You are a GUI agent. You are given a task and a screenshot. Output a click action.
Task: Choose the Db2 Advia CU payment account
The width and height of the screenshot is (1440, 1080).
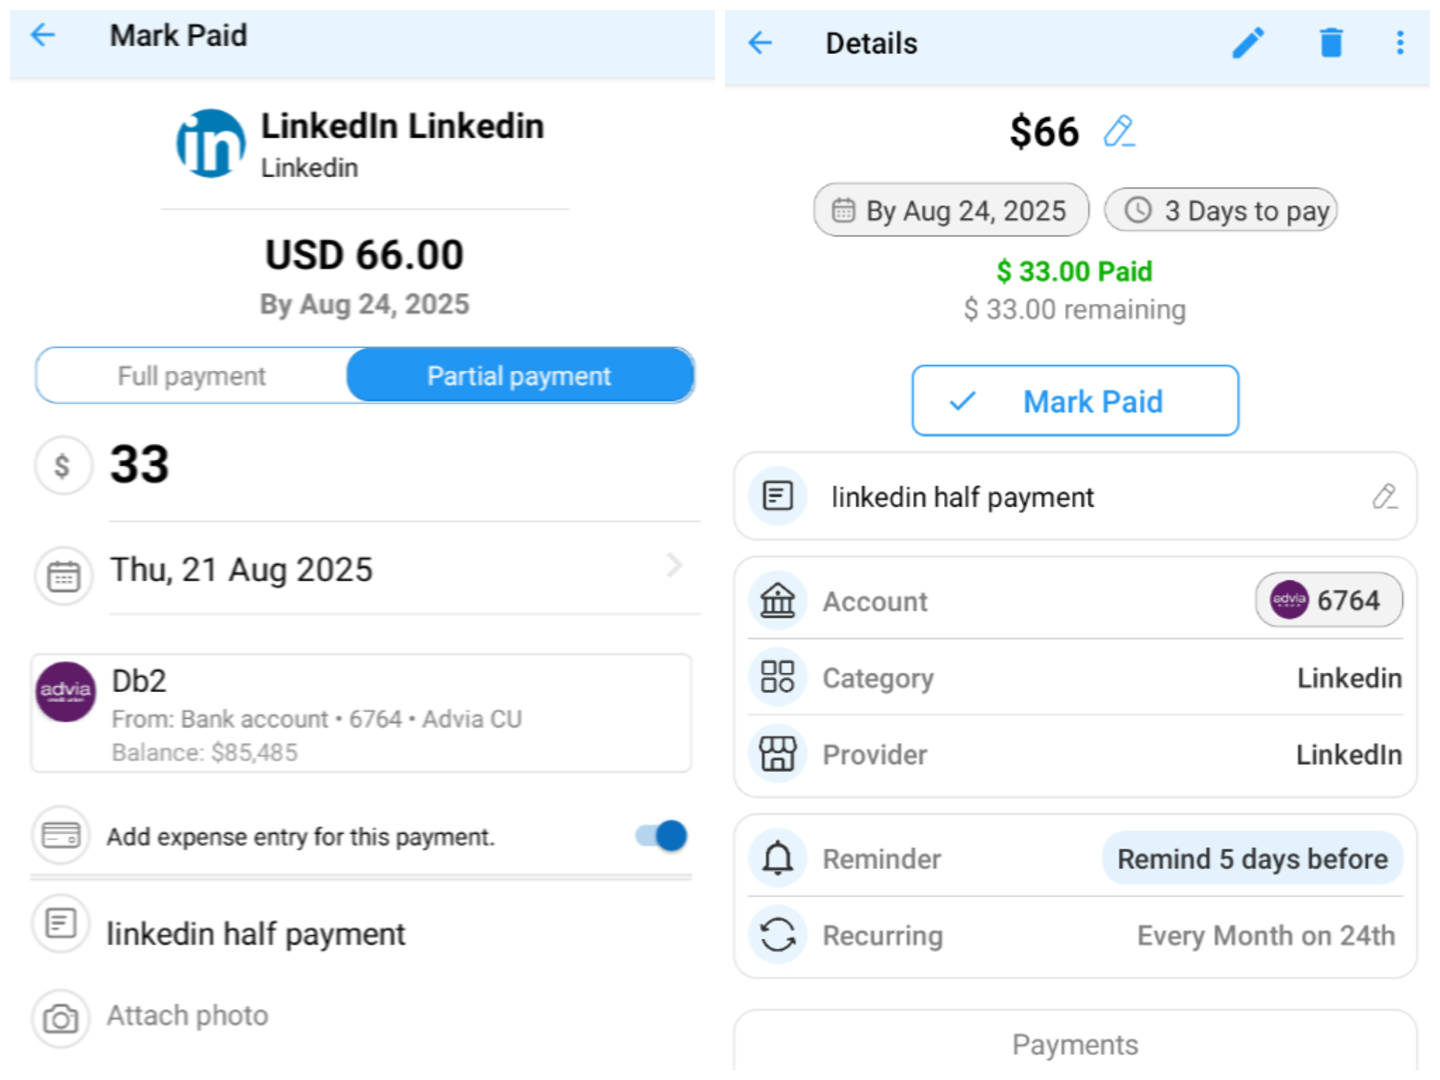click(x=360, y=714)
